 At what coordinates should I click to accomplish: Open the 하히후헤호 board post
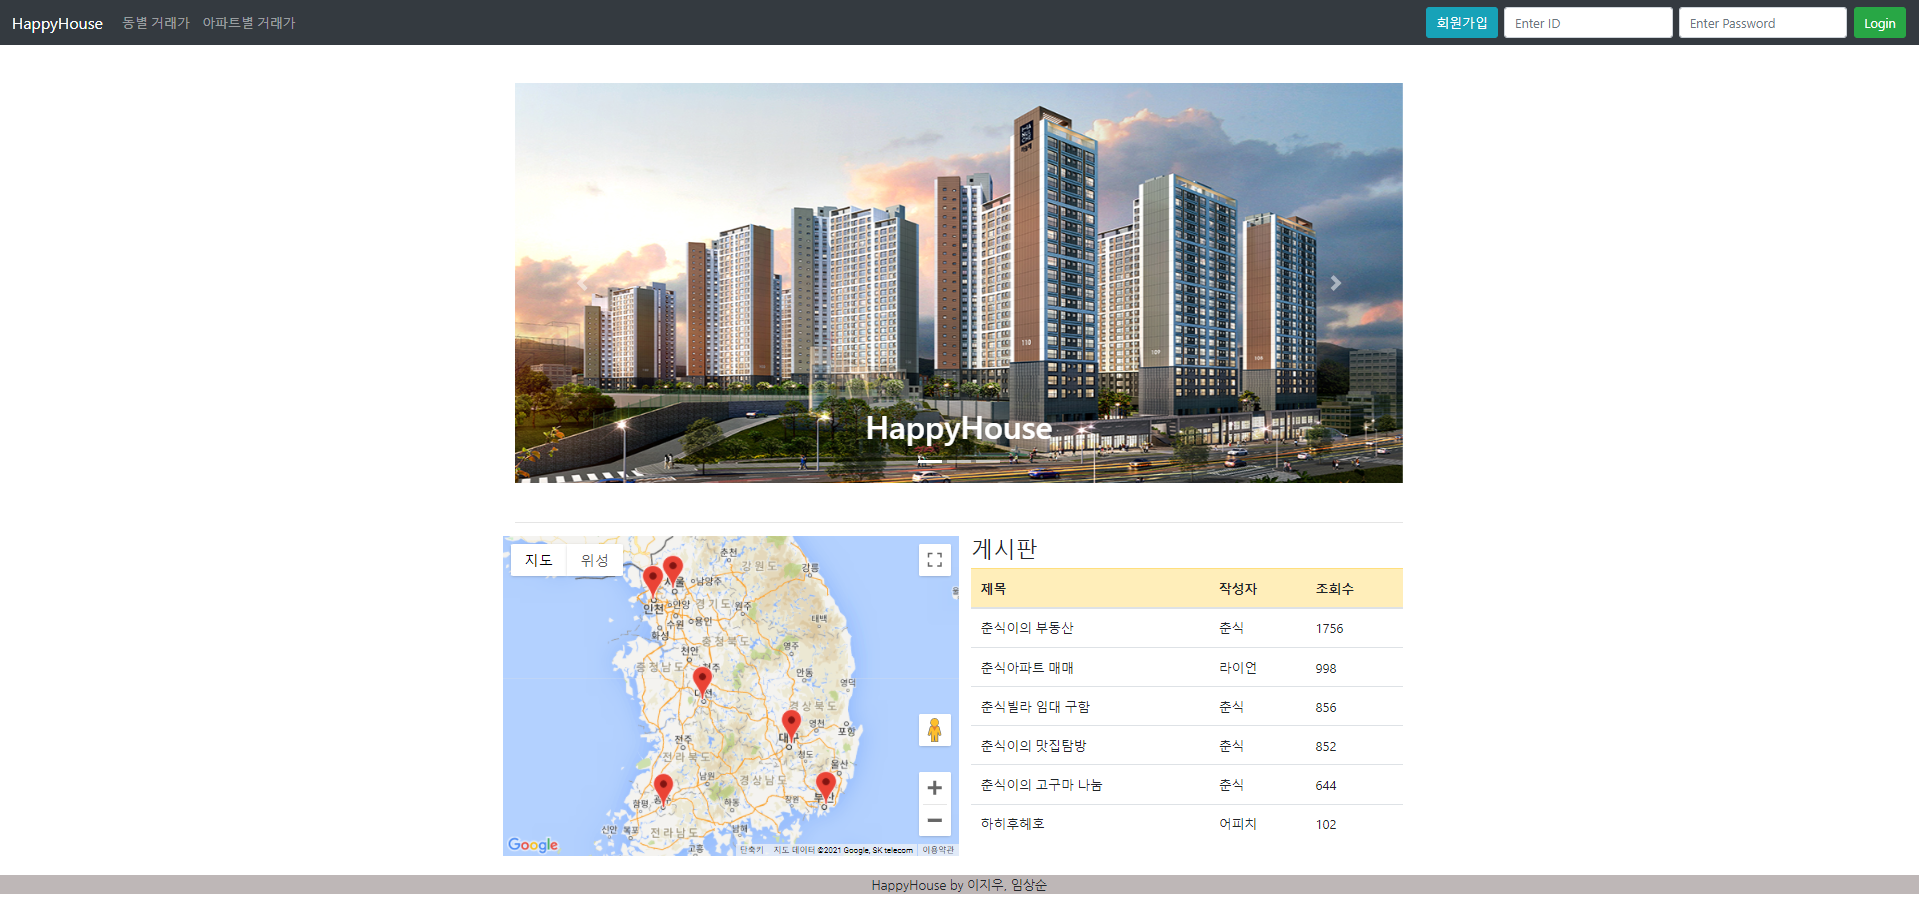(1011, 823)
